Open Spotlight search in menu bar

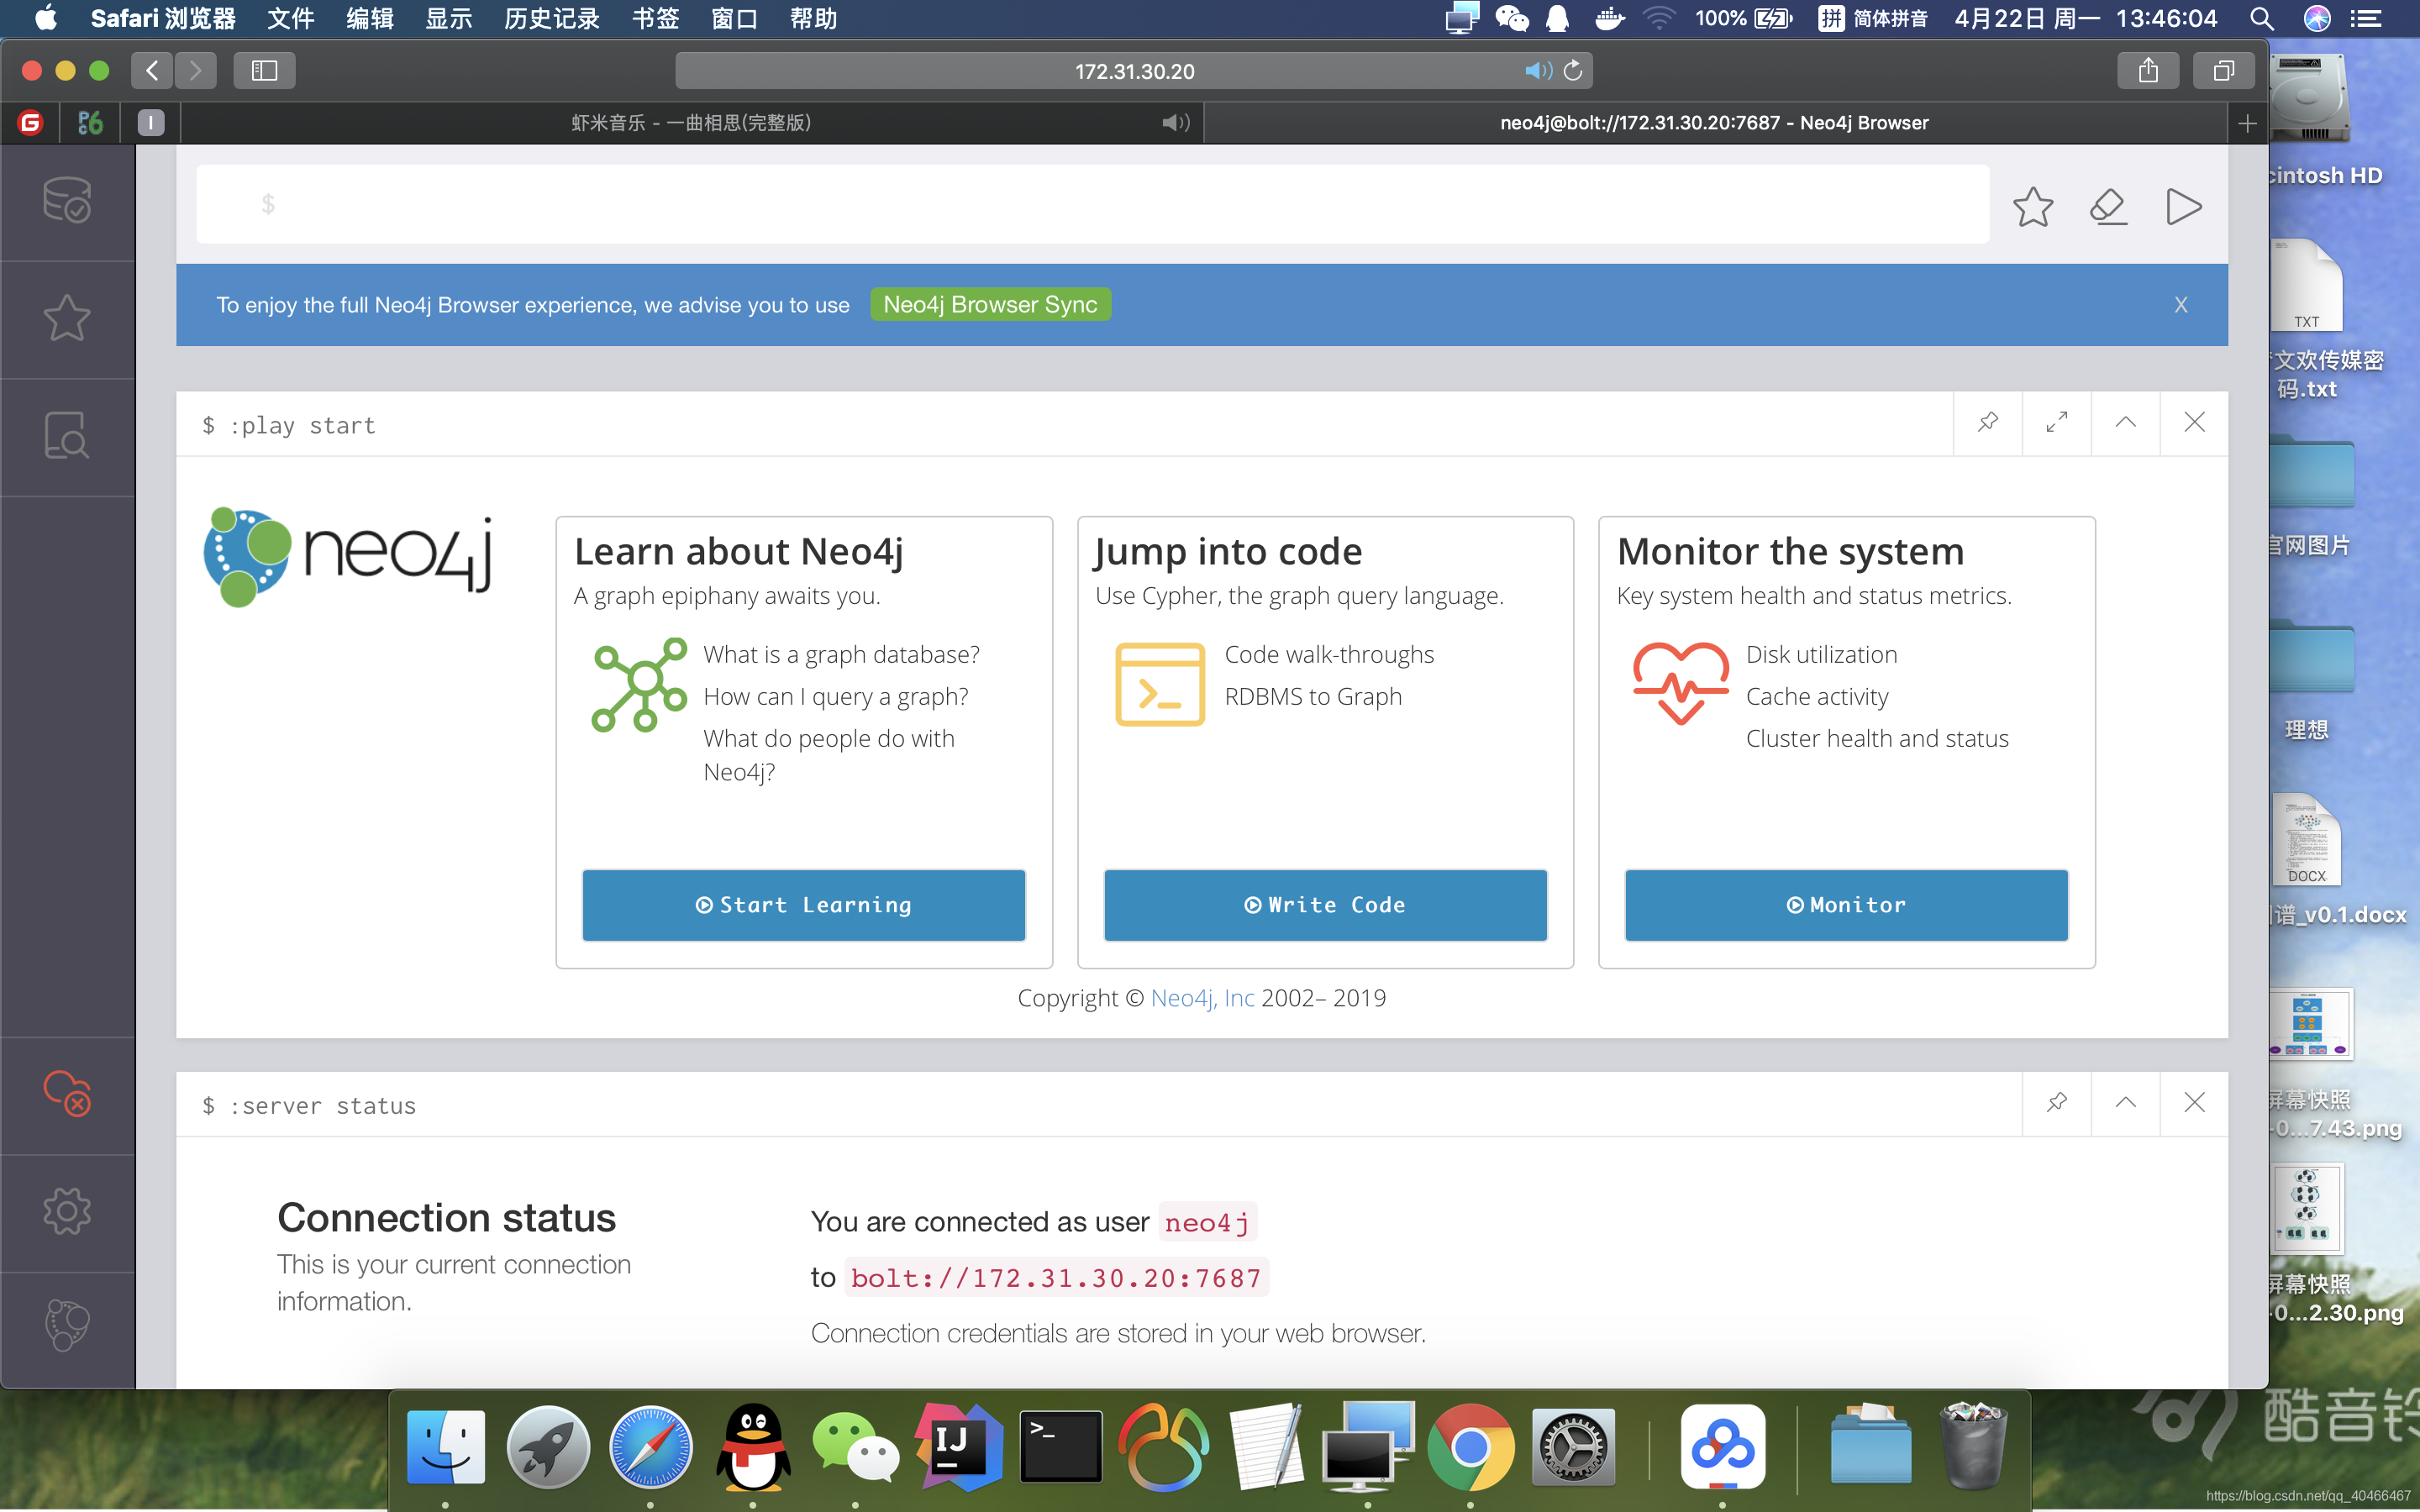tap(2262, 18)
